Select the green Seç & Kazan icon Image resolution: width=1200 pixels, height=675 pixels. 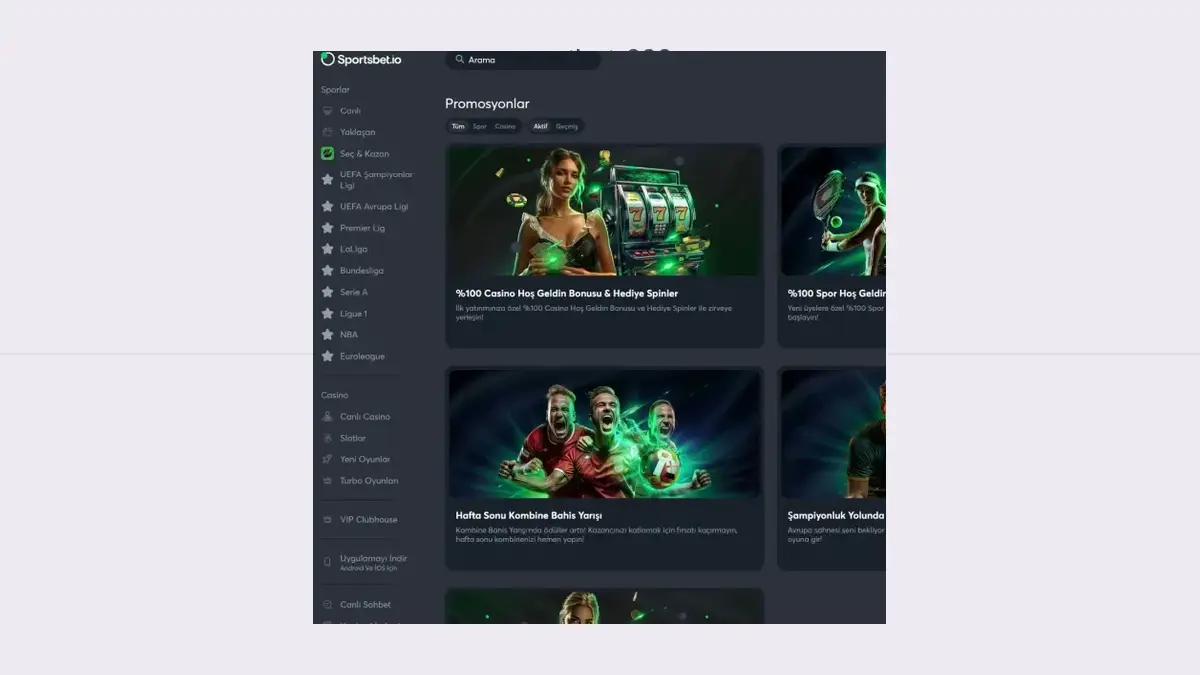click(327, 154)
